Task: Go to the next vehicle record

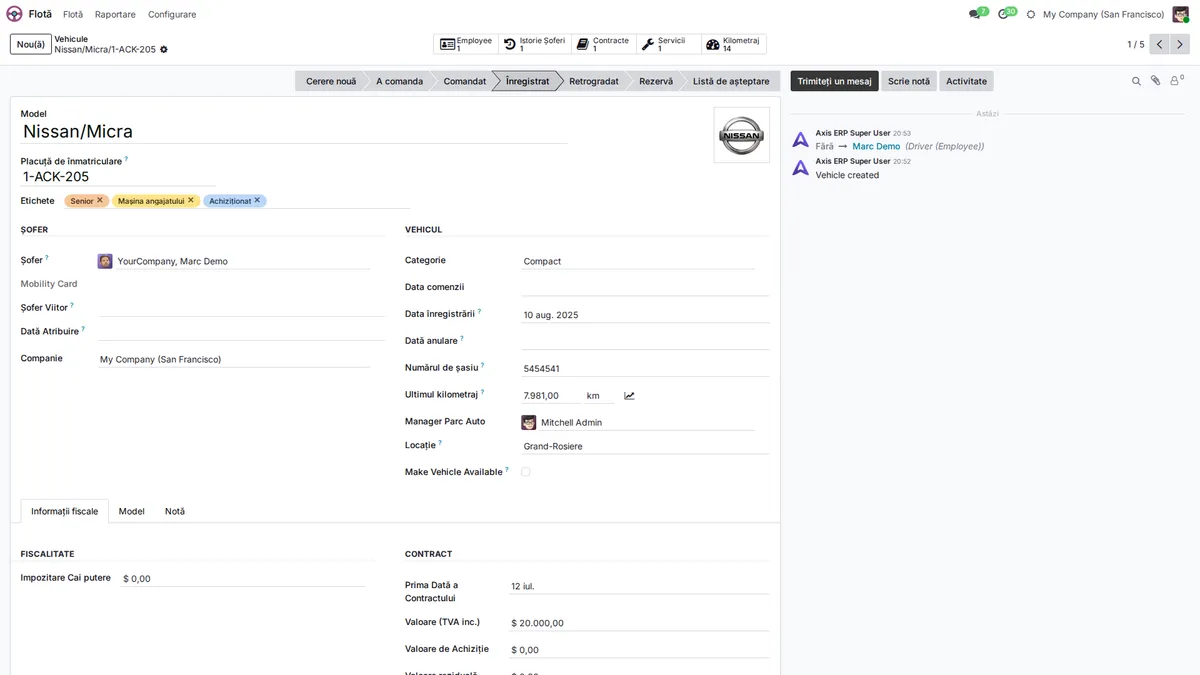Action: click(x=1180, y=44)
